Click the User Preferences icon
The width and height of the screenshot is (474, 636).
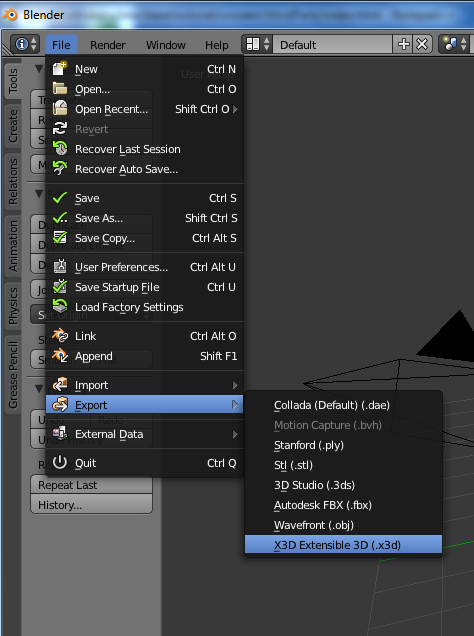[60, 266]
